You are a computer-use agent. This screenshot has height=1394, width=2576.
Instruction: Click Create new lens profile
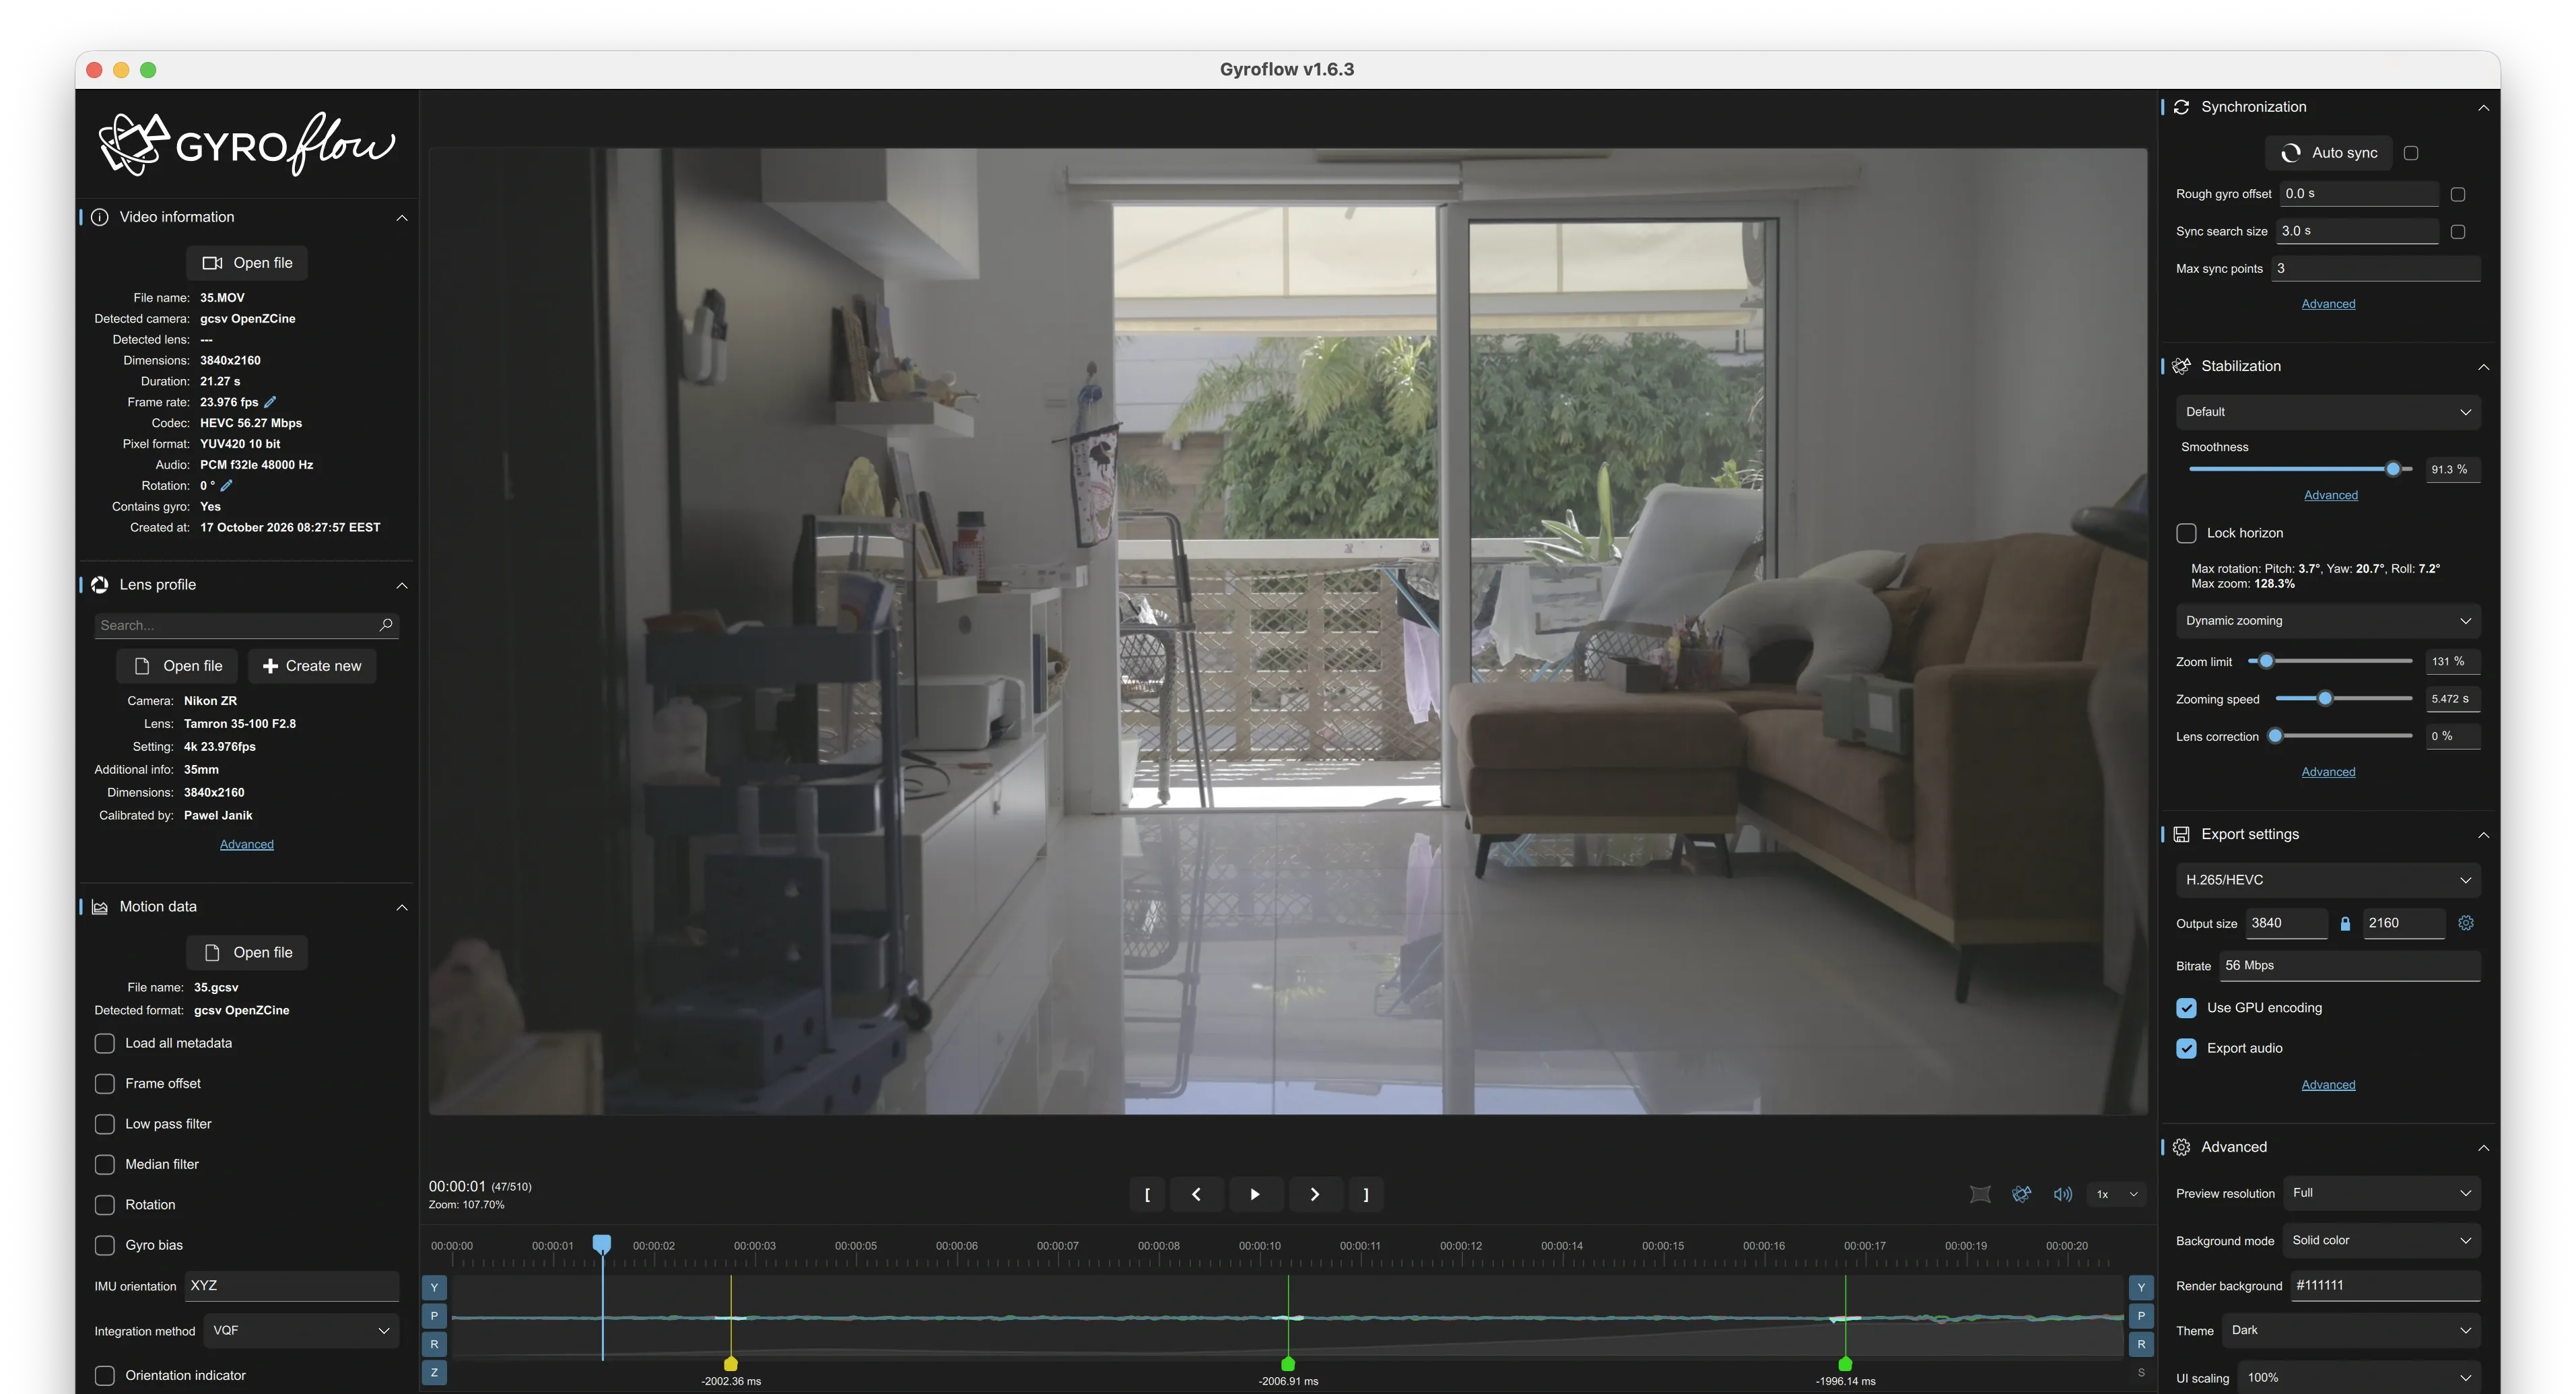(312, 666)
